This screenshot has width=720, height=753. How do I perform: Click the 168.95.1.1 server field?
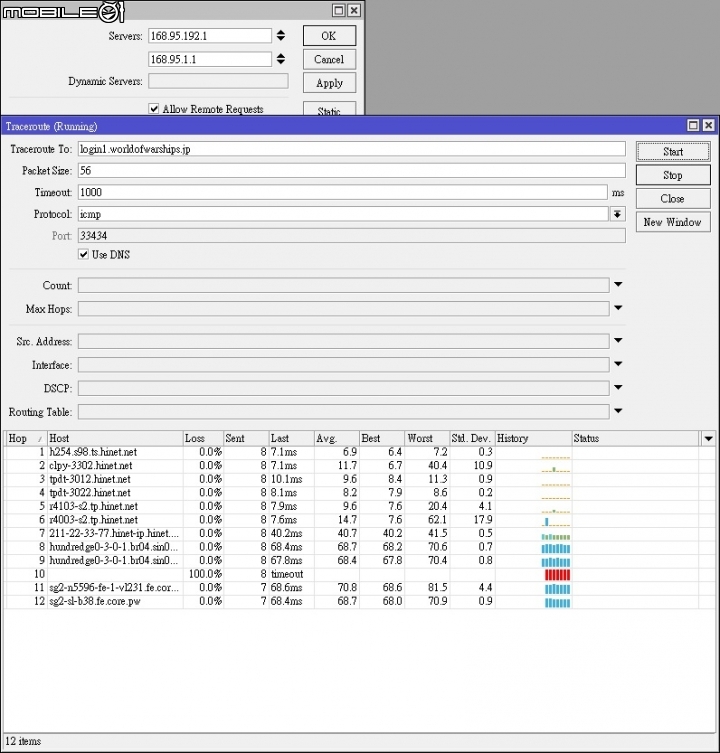209,60
